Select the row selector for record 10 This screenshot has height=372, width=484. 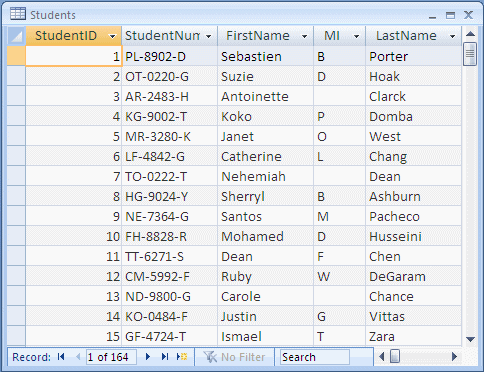point(16,236)
